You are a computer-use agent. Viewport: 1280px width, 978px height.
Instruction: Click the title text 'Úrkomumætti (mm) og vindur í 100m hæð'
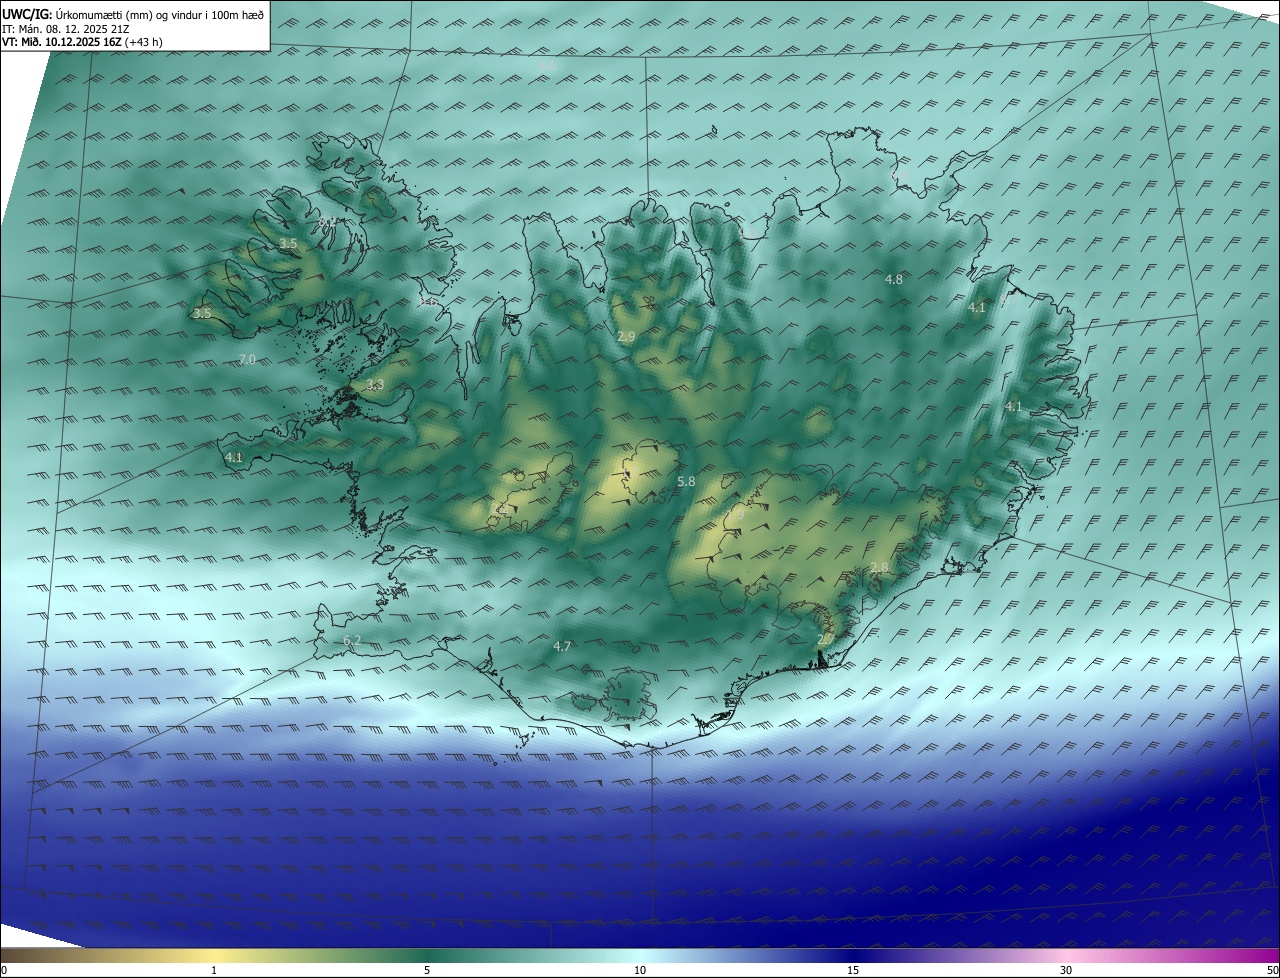point(160,14)
